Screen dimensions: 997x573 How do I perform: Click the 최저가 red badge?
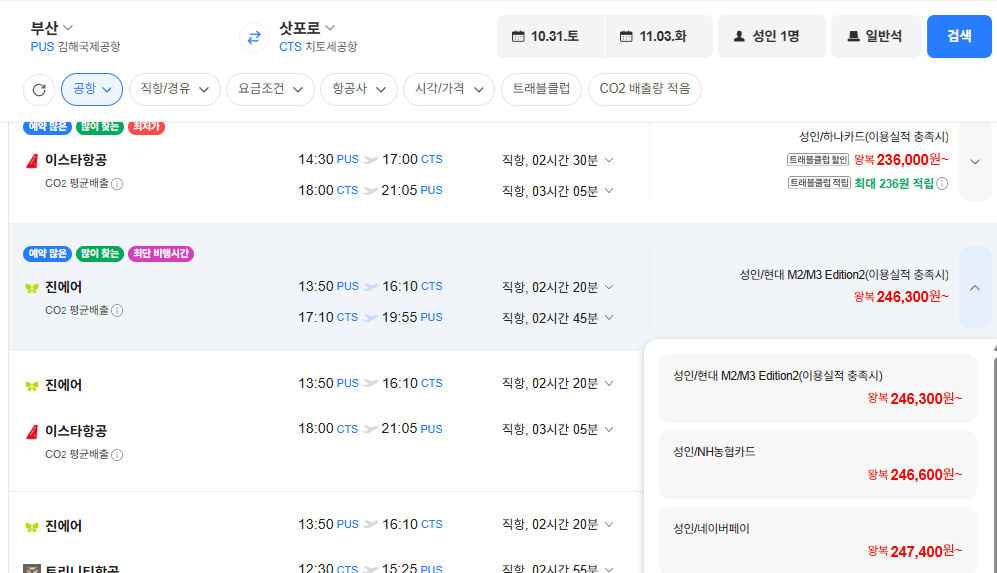click(x=146, y=127)
